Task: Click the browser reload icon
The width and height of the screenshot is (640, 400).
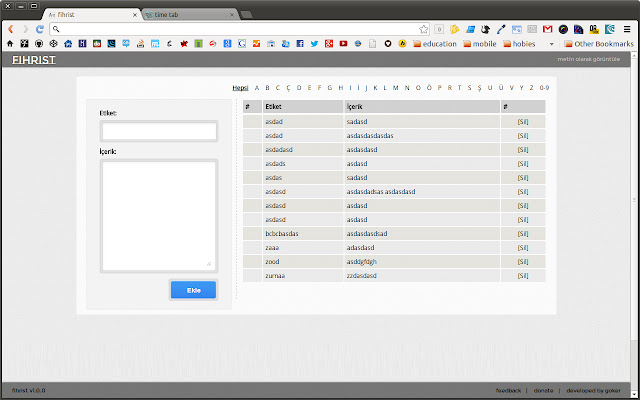Action: [x=40, y=29]
